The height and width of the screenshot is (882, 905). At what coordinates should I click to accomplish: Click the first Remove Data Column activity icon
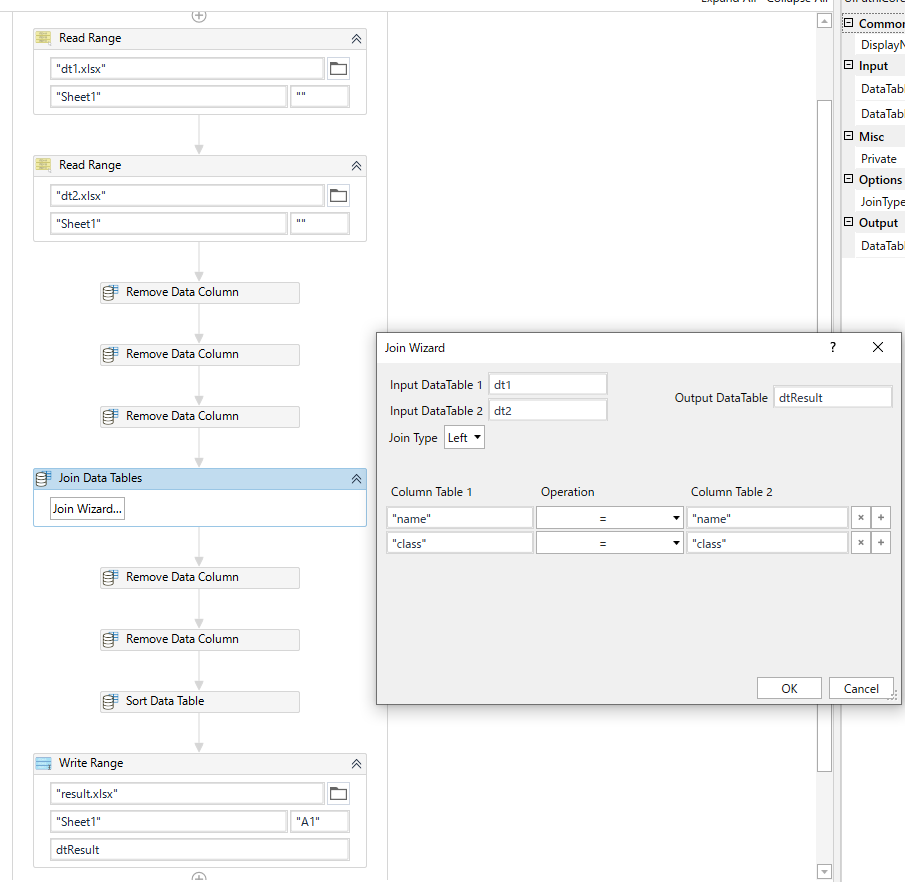pos(110,292)
